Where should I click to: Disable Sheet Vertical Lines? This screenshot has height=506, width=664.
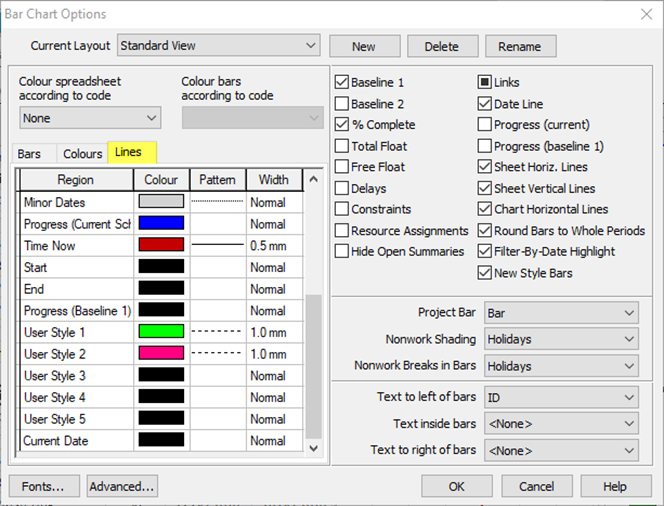pos(484,188)
